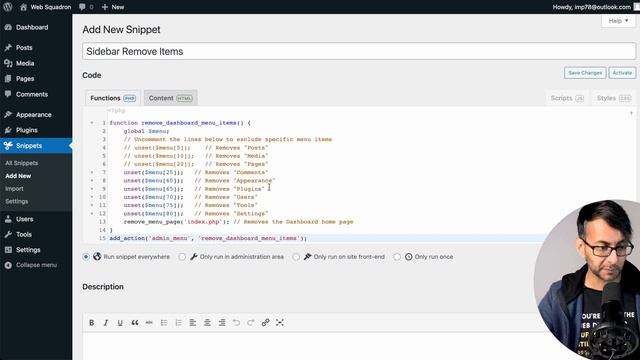The height and width of the screenshot is (360, 640).
Task: Click the gutter marker on line 9
Action: point(92,189)
